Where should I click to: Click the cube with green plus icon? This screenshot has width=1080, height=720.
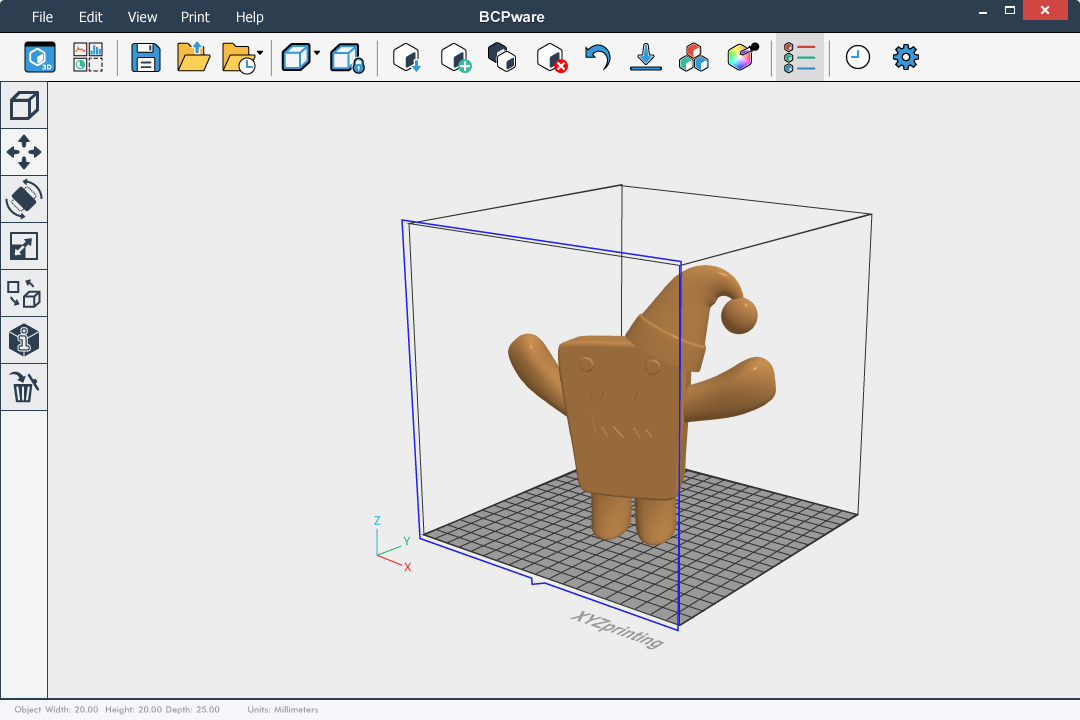coord(455,58)
